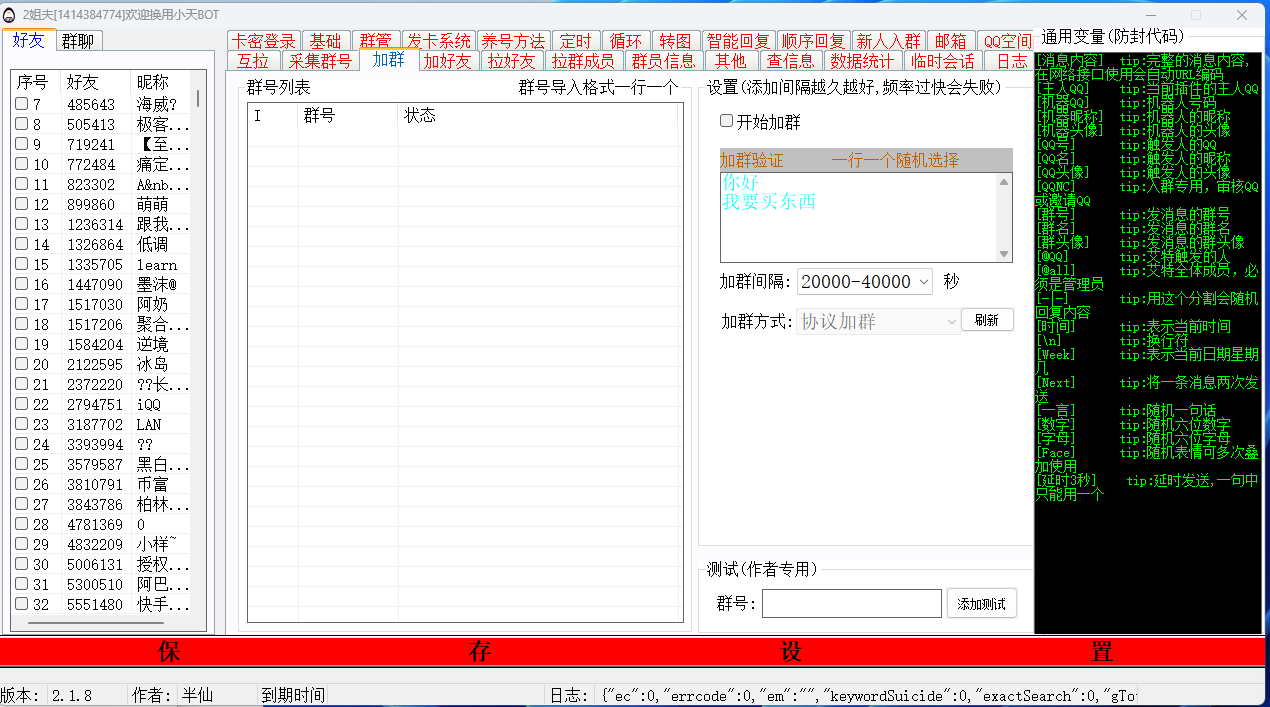Click the red 保存设置 bar

pos(634,652)
